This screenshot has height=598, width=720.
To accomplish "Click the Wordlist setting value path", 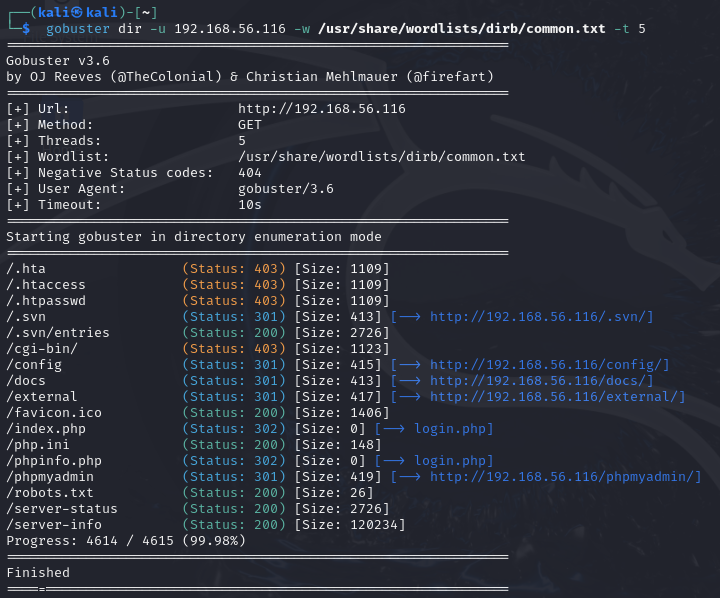I will coord(382,157).
